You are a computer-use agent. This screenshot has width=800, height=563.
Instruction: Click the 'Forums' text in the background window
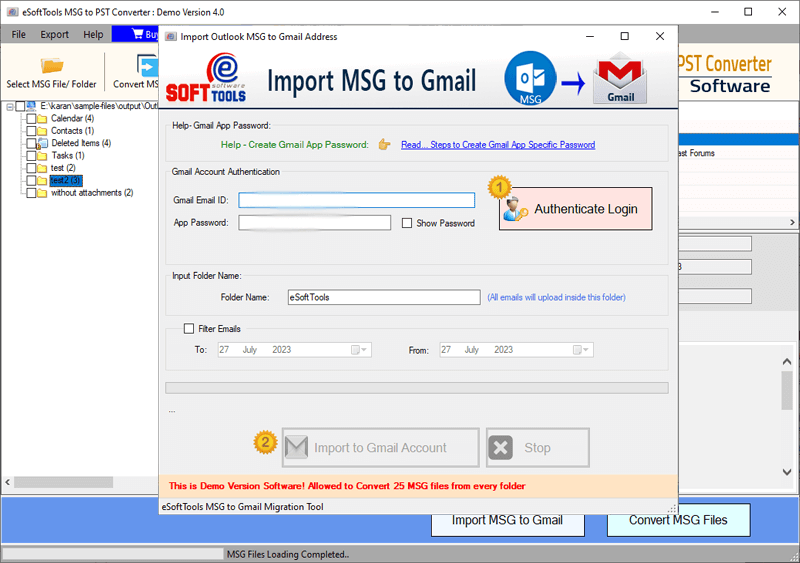point(702,153)
